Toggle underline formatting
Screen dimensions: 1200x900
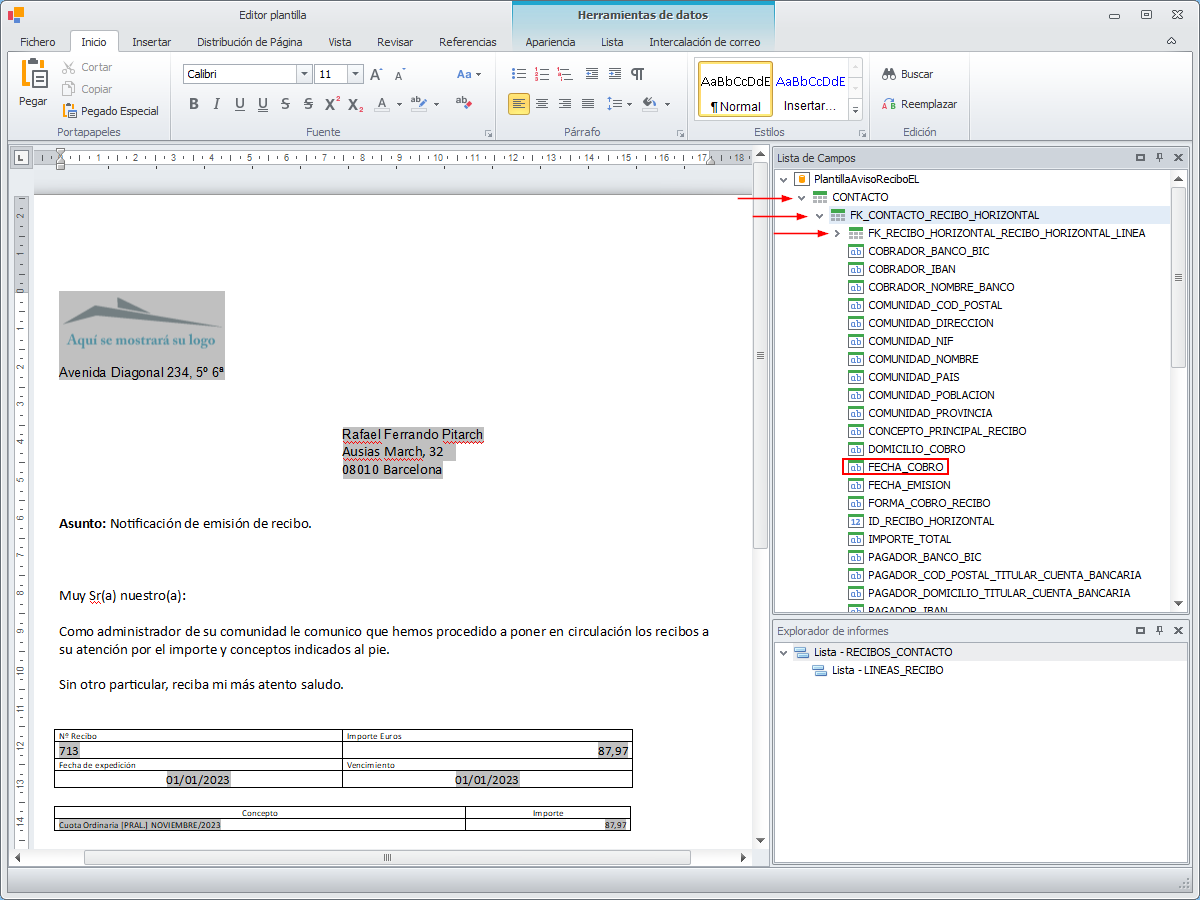point(240,104)
